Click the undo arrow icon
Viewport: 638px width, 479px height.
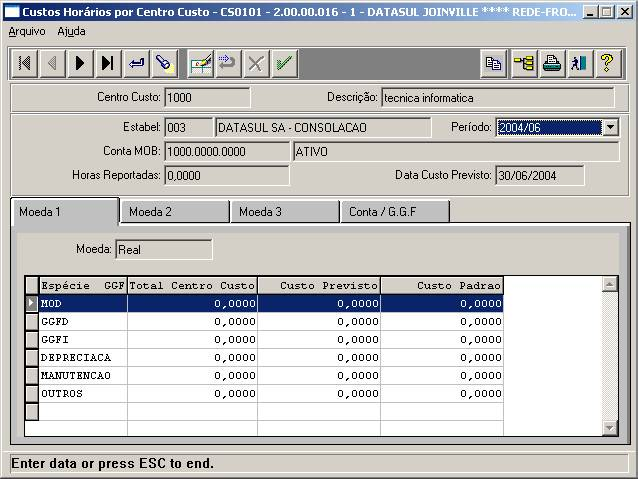coord(228,63)
